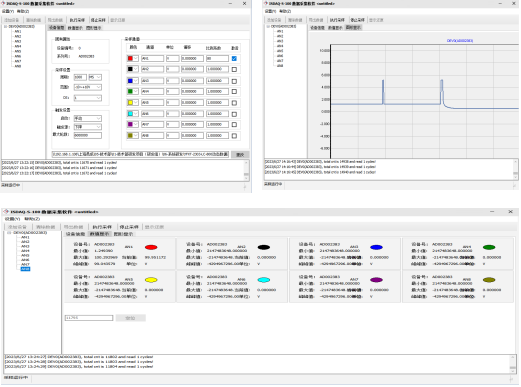Click the purple AN7 indicator ellipse in the data display

click(376, 280)
